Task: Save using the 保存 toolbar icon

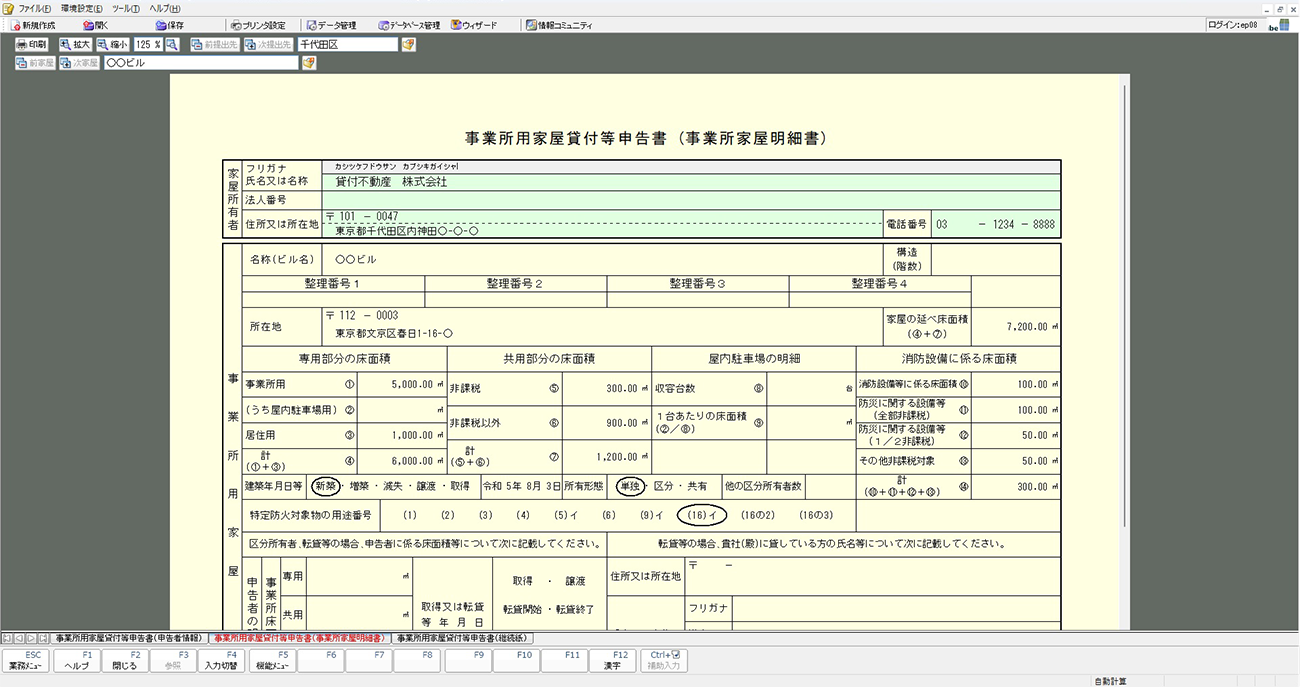Action: point(169,25)
